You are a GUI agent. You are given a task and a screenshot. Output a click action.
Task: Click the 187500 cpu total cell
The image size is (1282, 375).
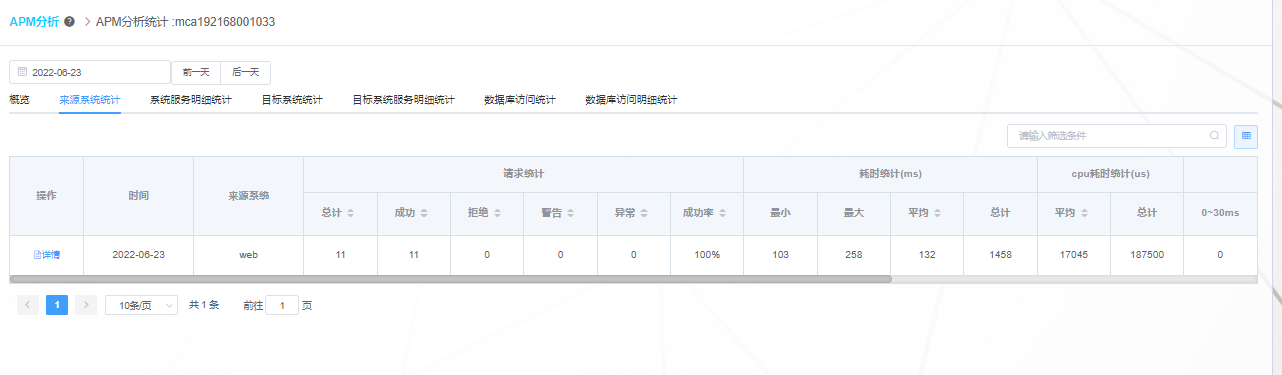[1147, 255]
